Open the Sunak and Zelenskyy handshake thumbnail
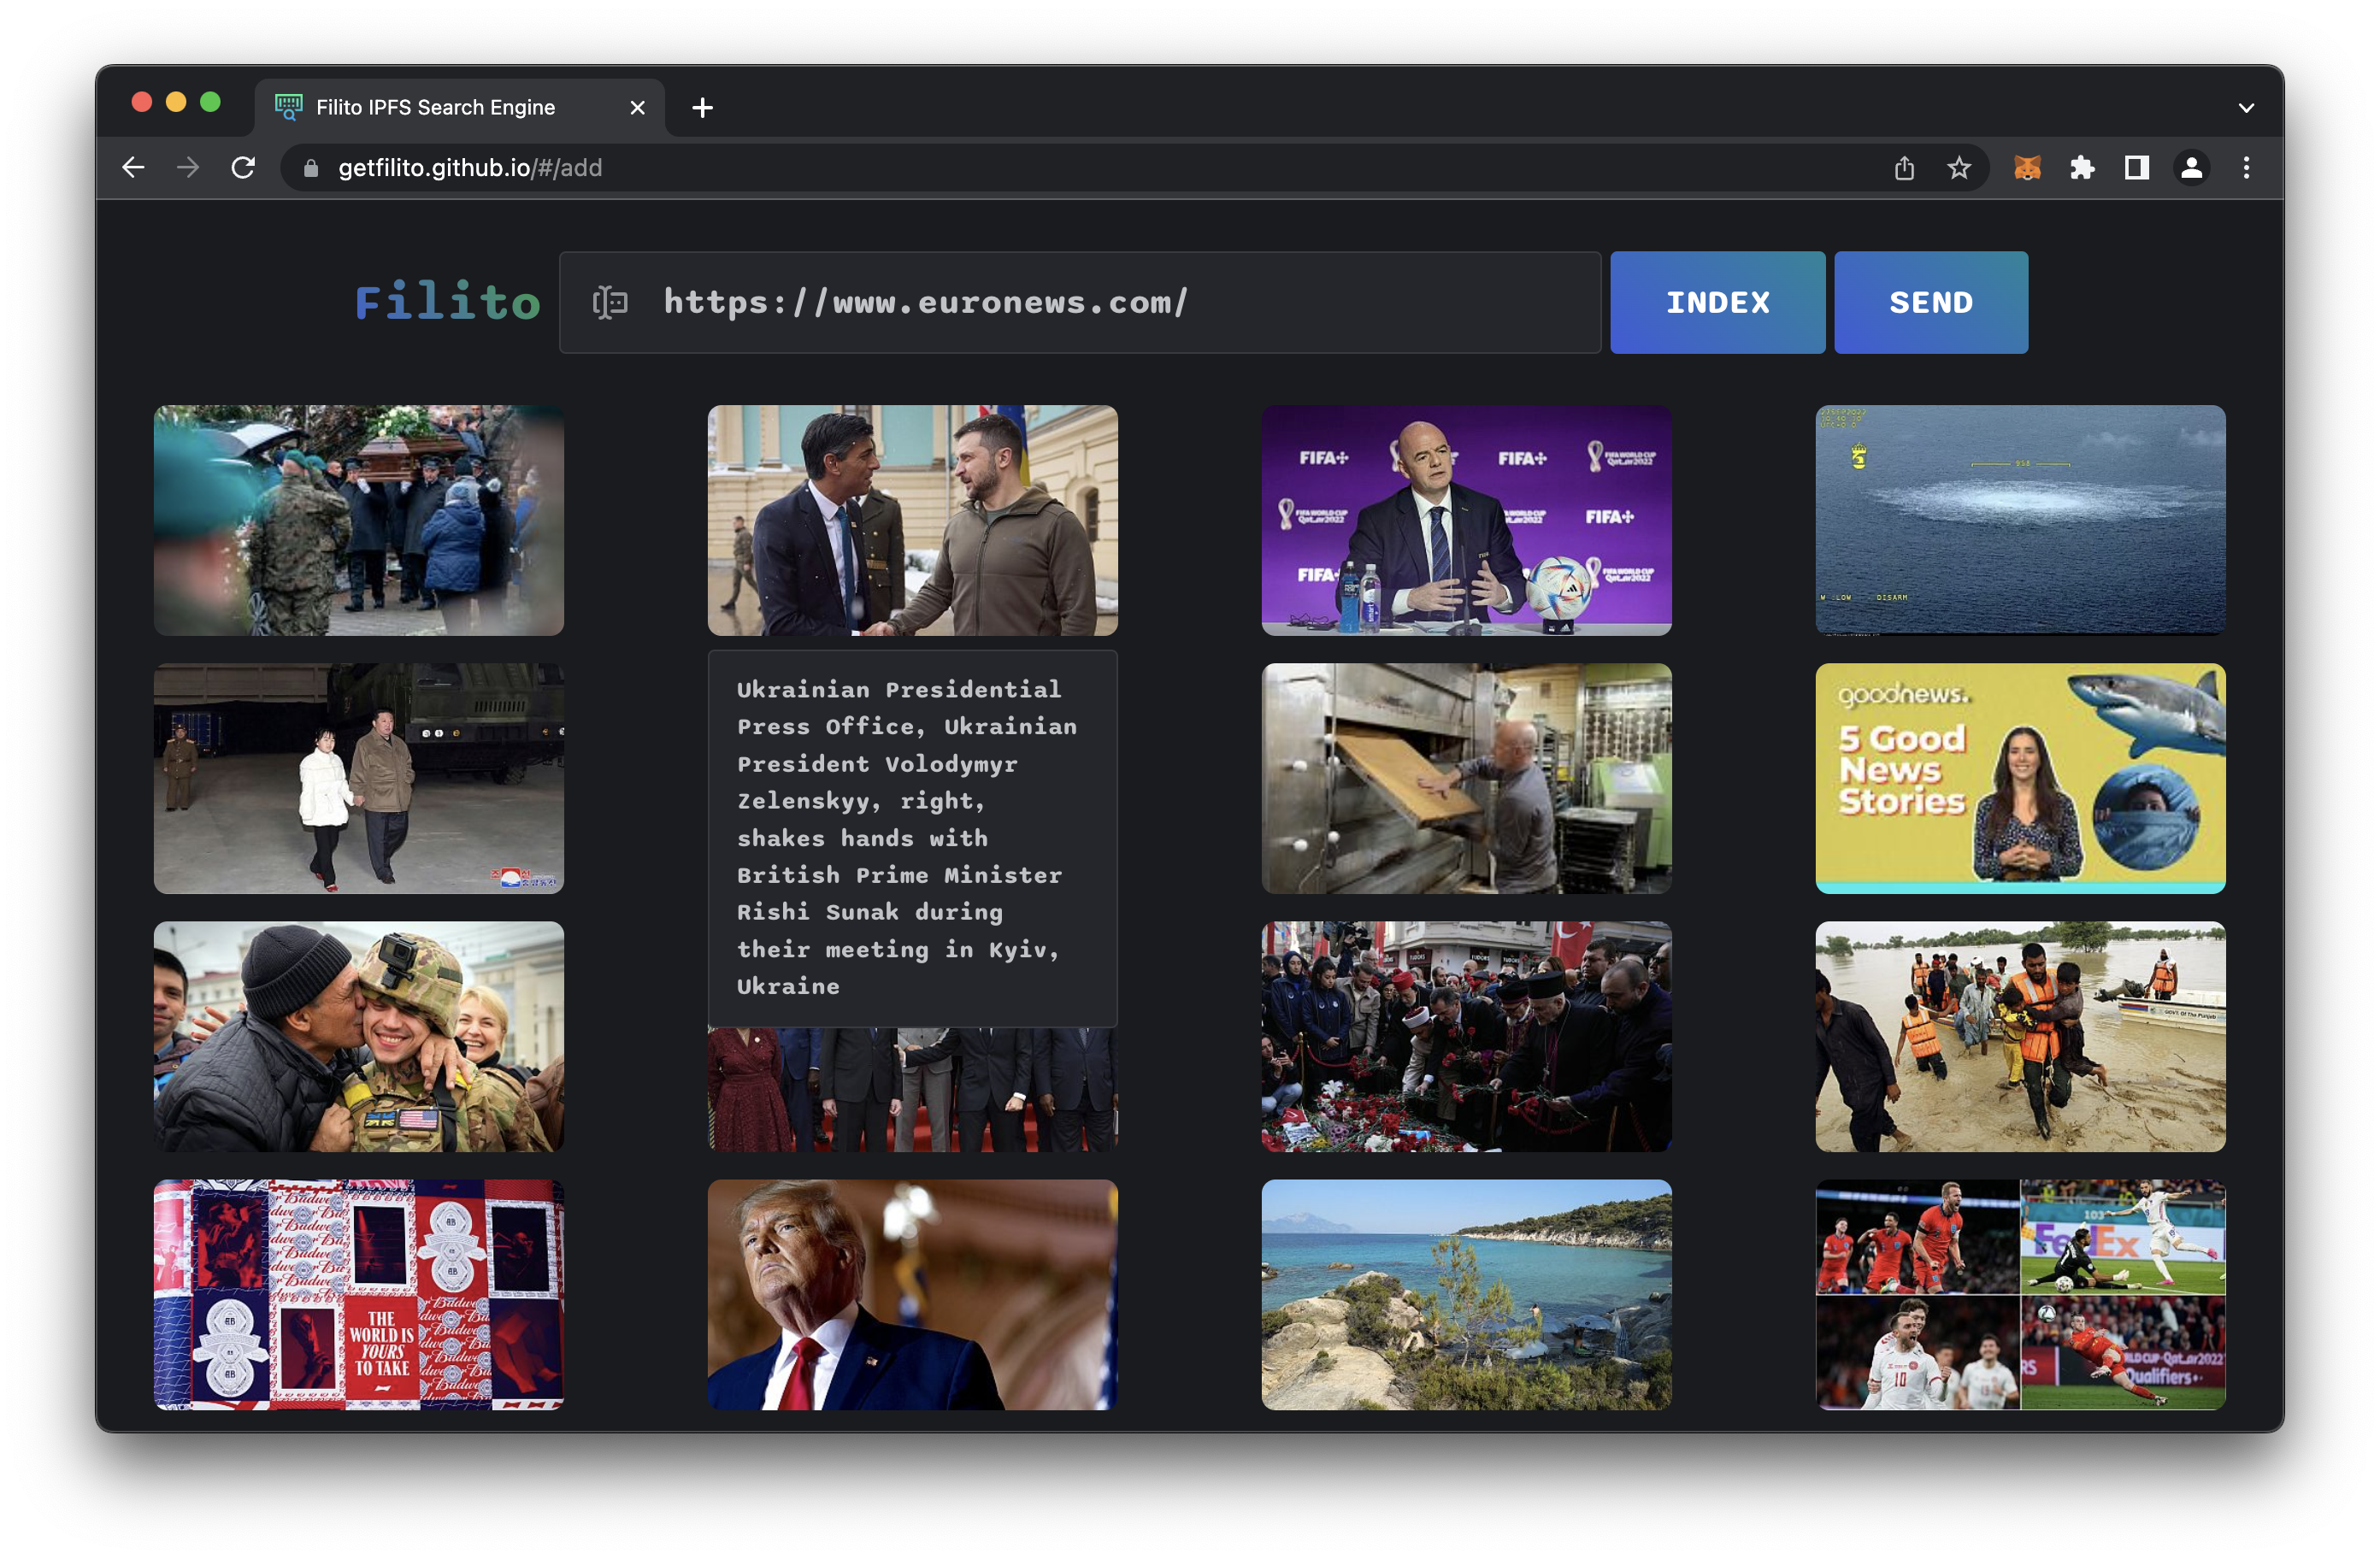This screenshot has height=1559, width=2380. [x=912, y=520]
